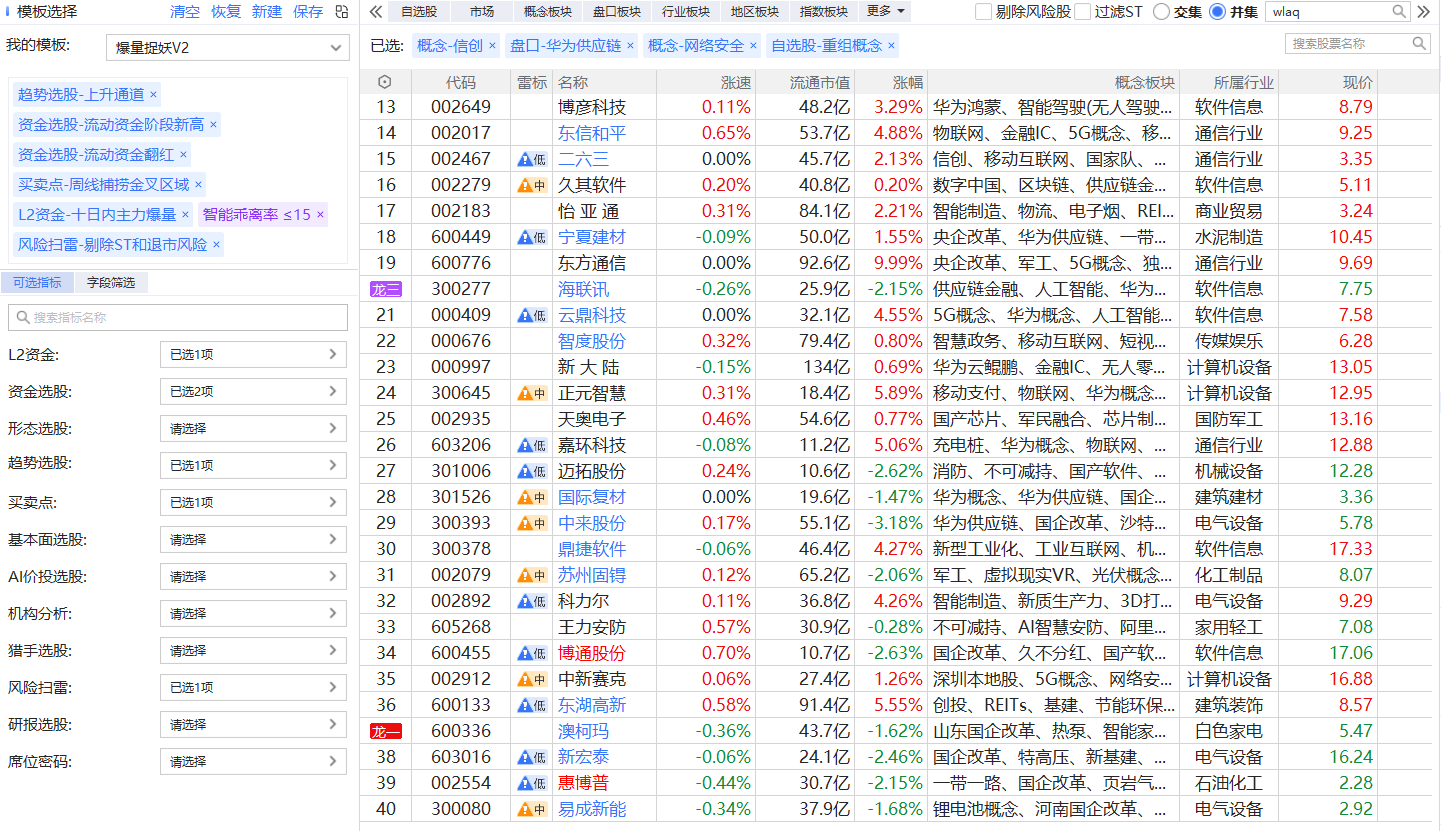Collapse panel with the double left chevron

[376, 12]
